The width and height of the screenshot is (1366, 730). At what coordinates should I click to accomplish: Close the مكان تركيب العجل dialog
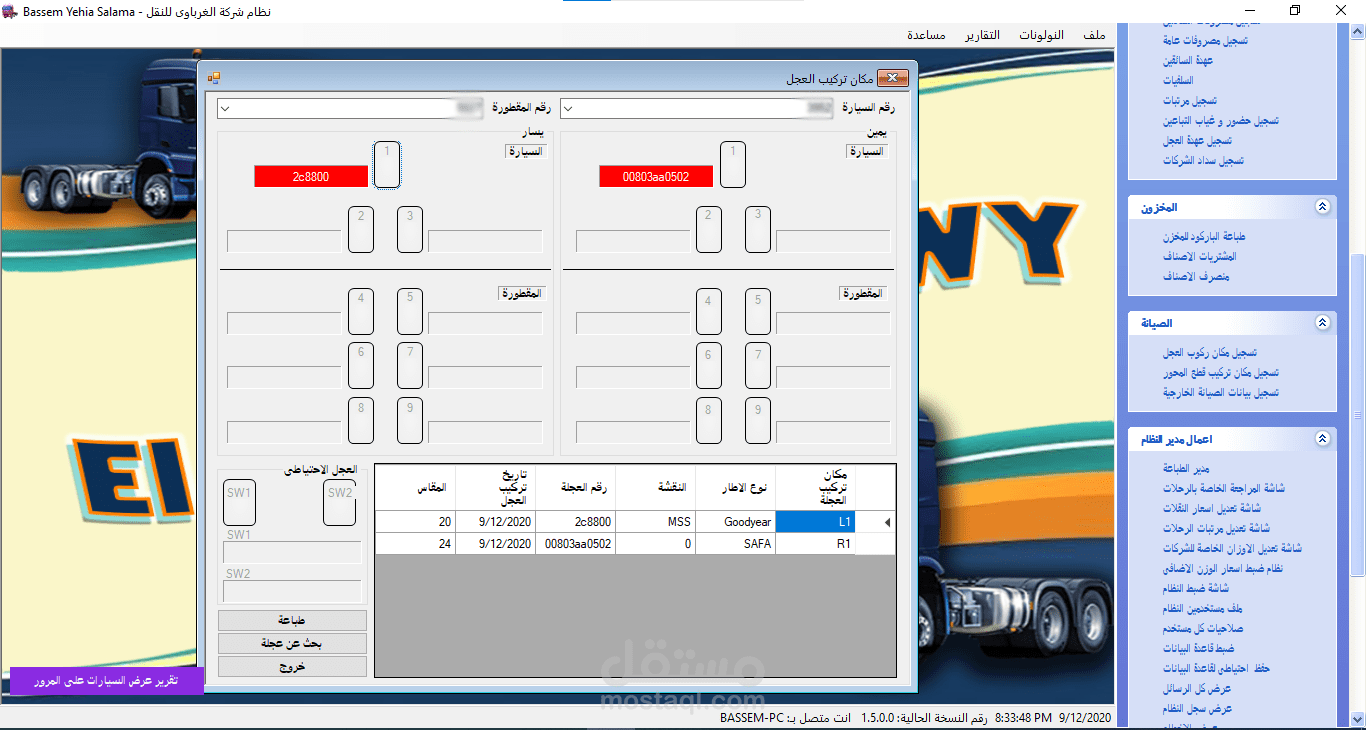893,78
